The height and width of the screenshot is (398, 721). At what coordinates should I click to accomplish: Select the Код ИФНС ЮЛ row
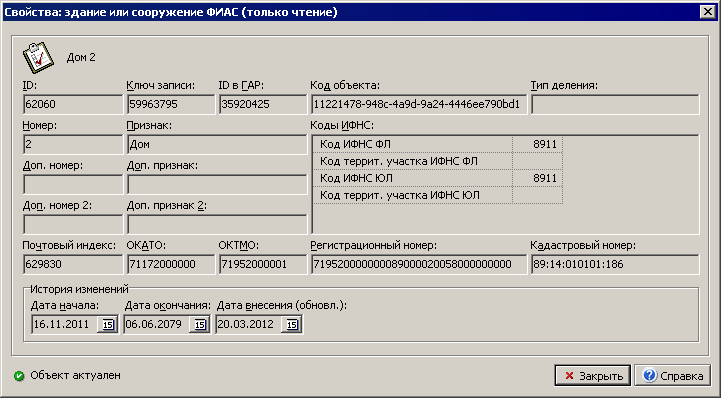pyautogui.click(x=438, y=178)
